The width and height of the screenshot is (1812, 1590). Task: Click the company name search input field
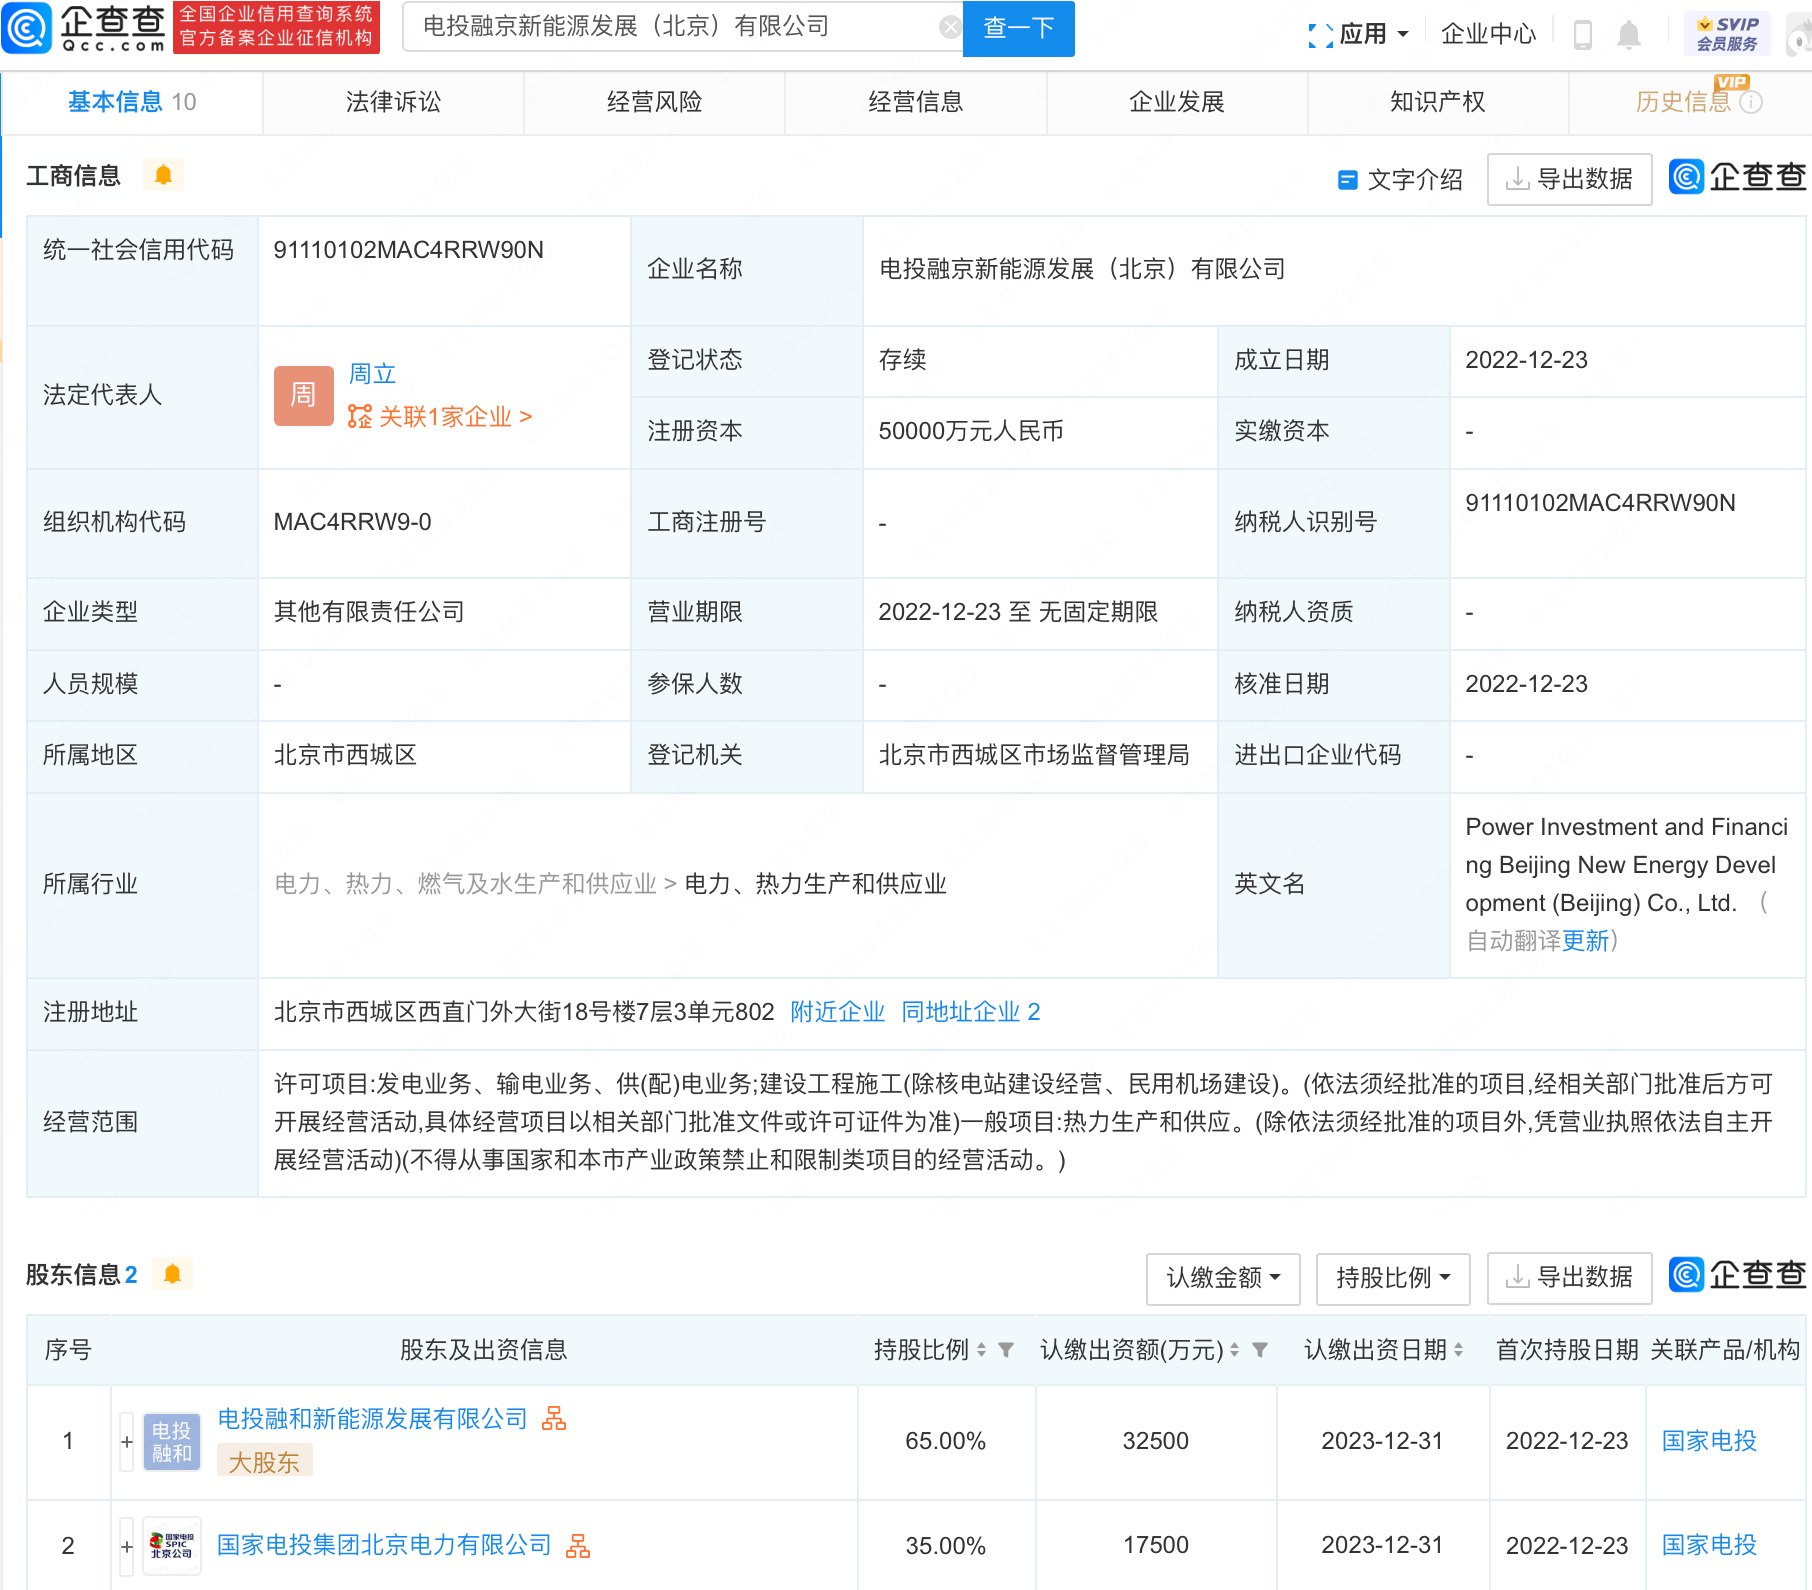[x=670, y=27]
